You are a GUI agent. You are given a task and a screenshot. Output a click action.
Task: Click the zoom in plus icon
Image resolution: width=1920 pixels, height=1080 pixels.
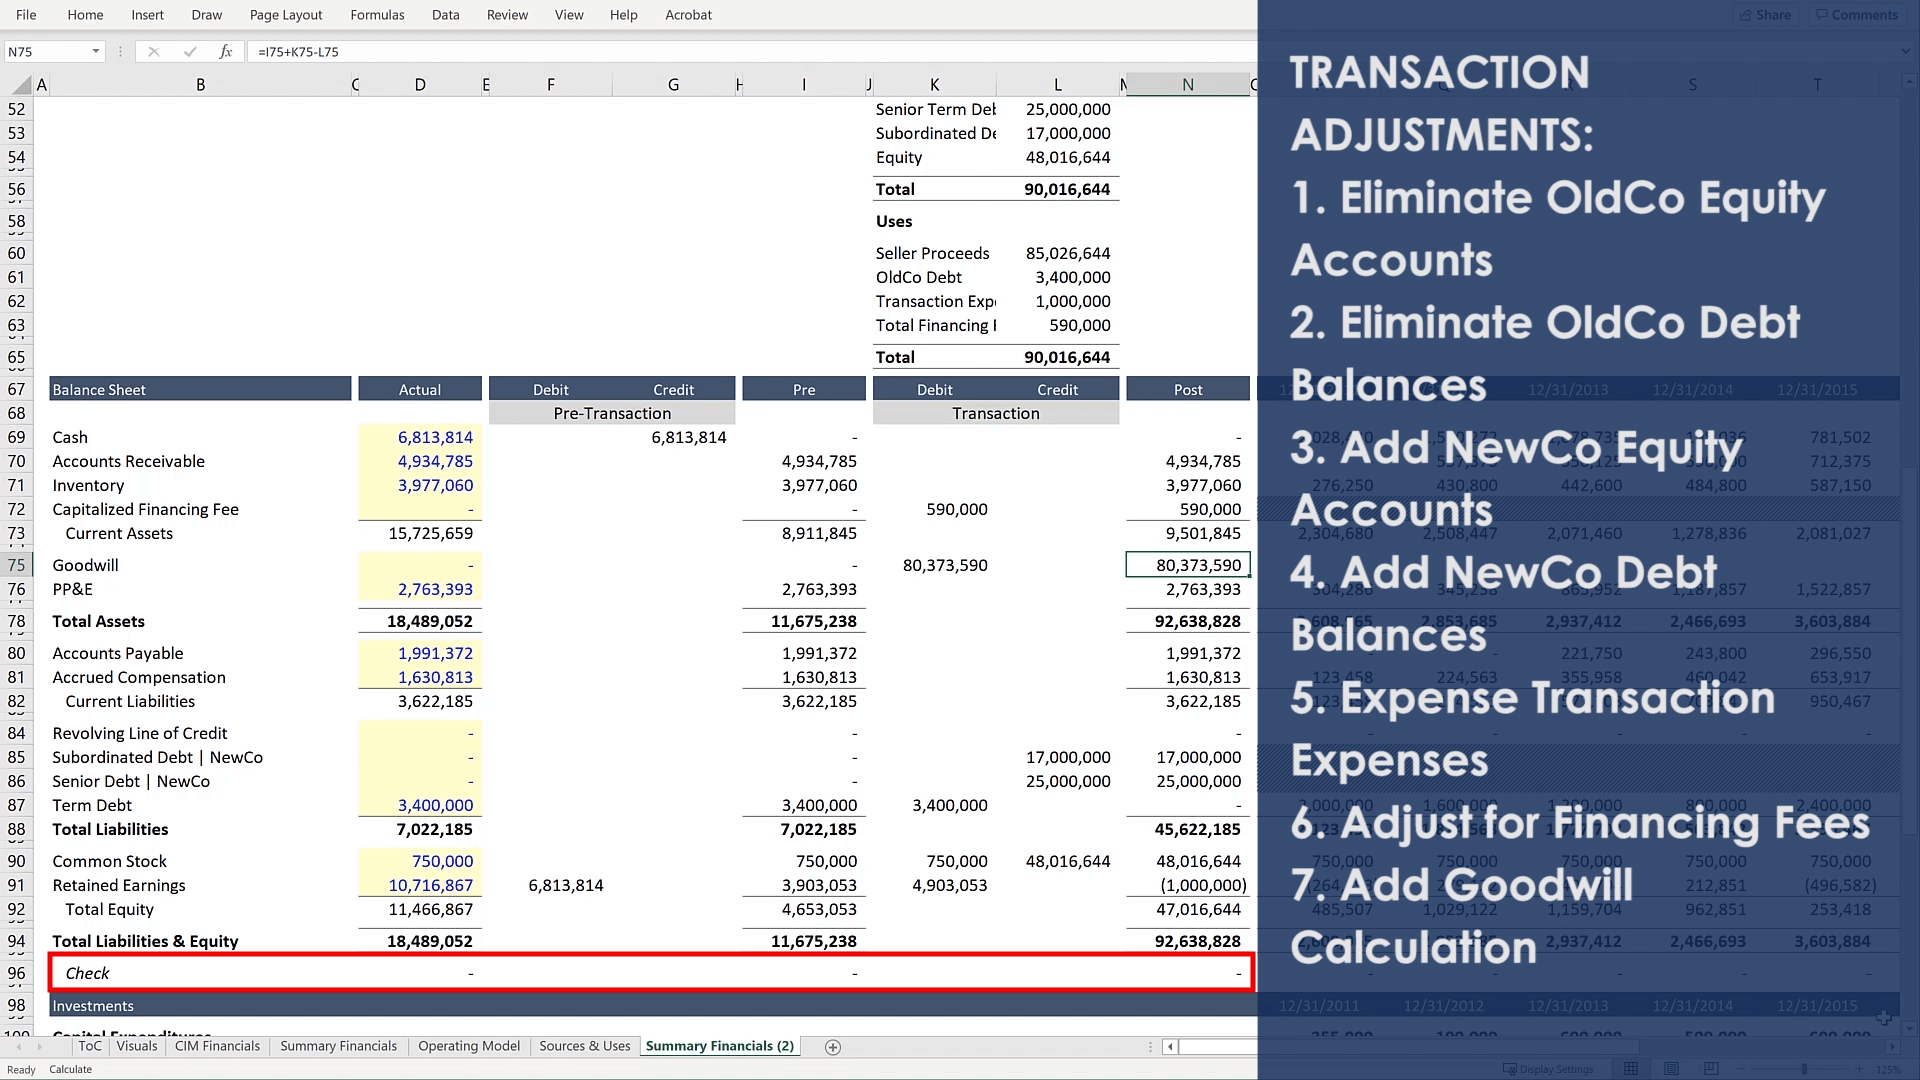pos(1858,1069)
